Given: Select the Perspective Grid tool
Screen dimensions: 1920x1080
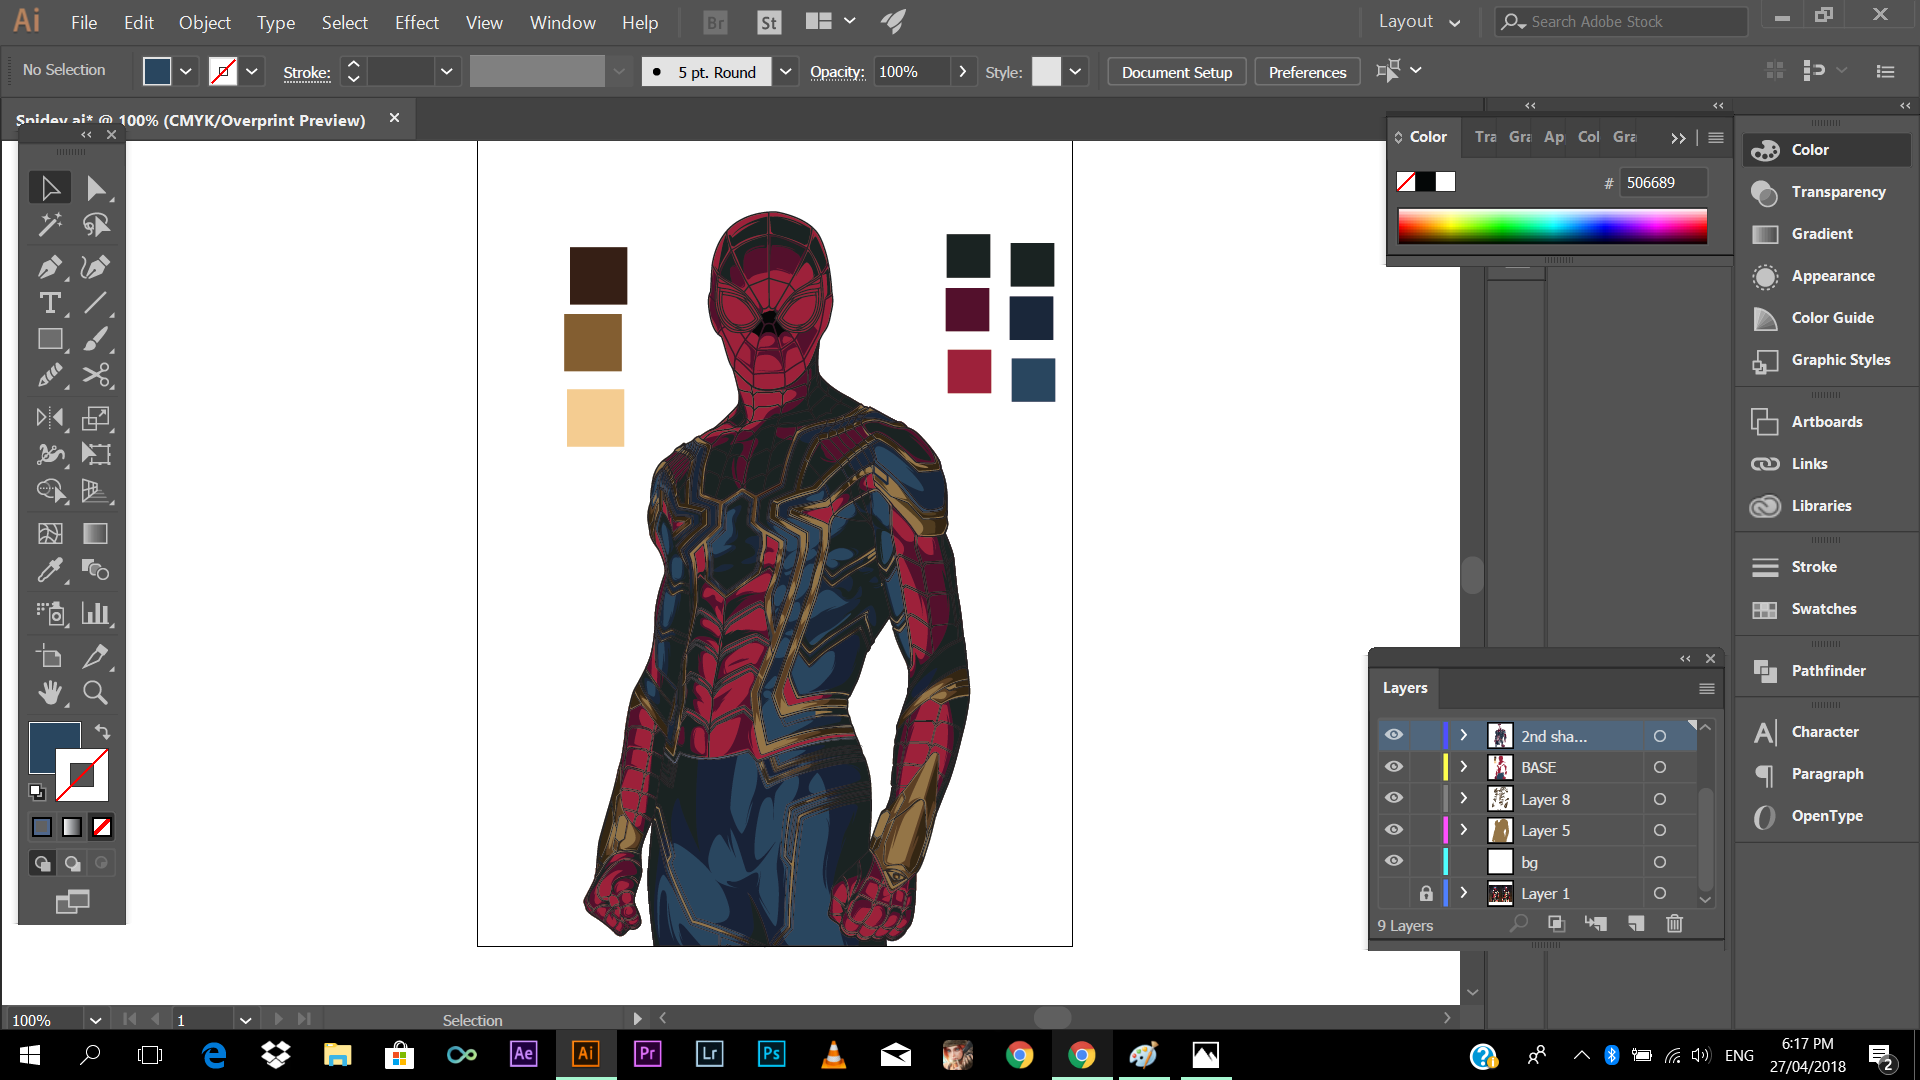Looking at the screenshot, I should coord(96,491).
